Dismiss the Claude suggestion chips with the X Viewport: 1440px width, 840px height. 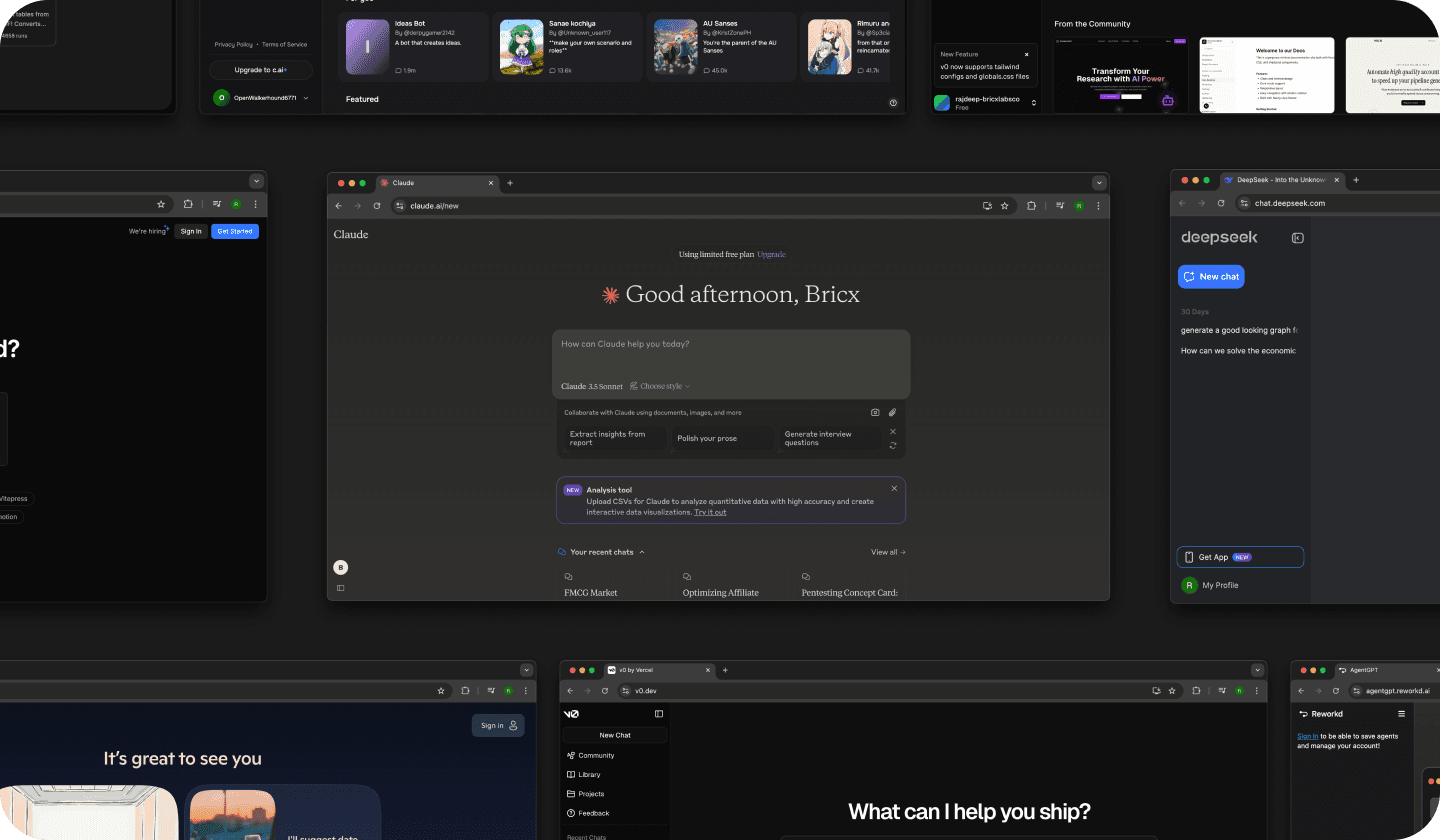(893, 431)
